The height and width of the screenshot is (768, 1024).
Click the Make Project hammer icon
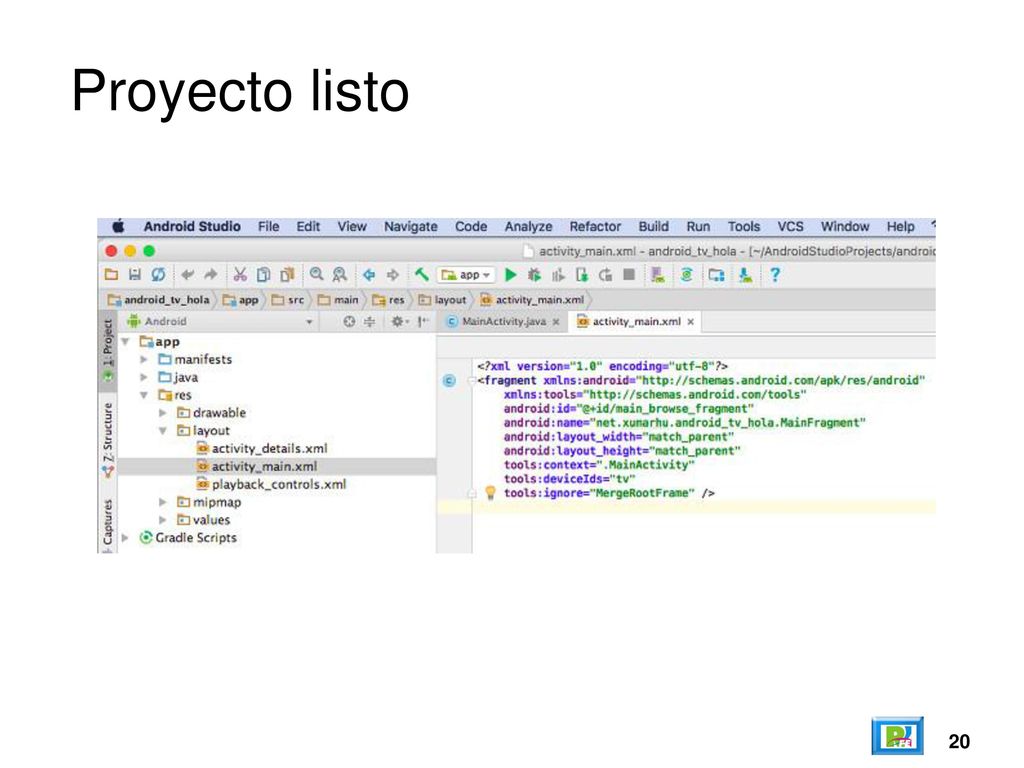(x=421, y=275)
